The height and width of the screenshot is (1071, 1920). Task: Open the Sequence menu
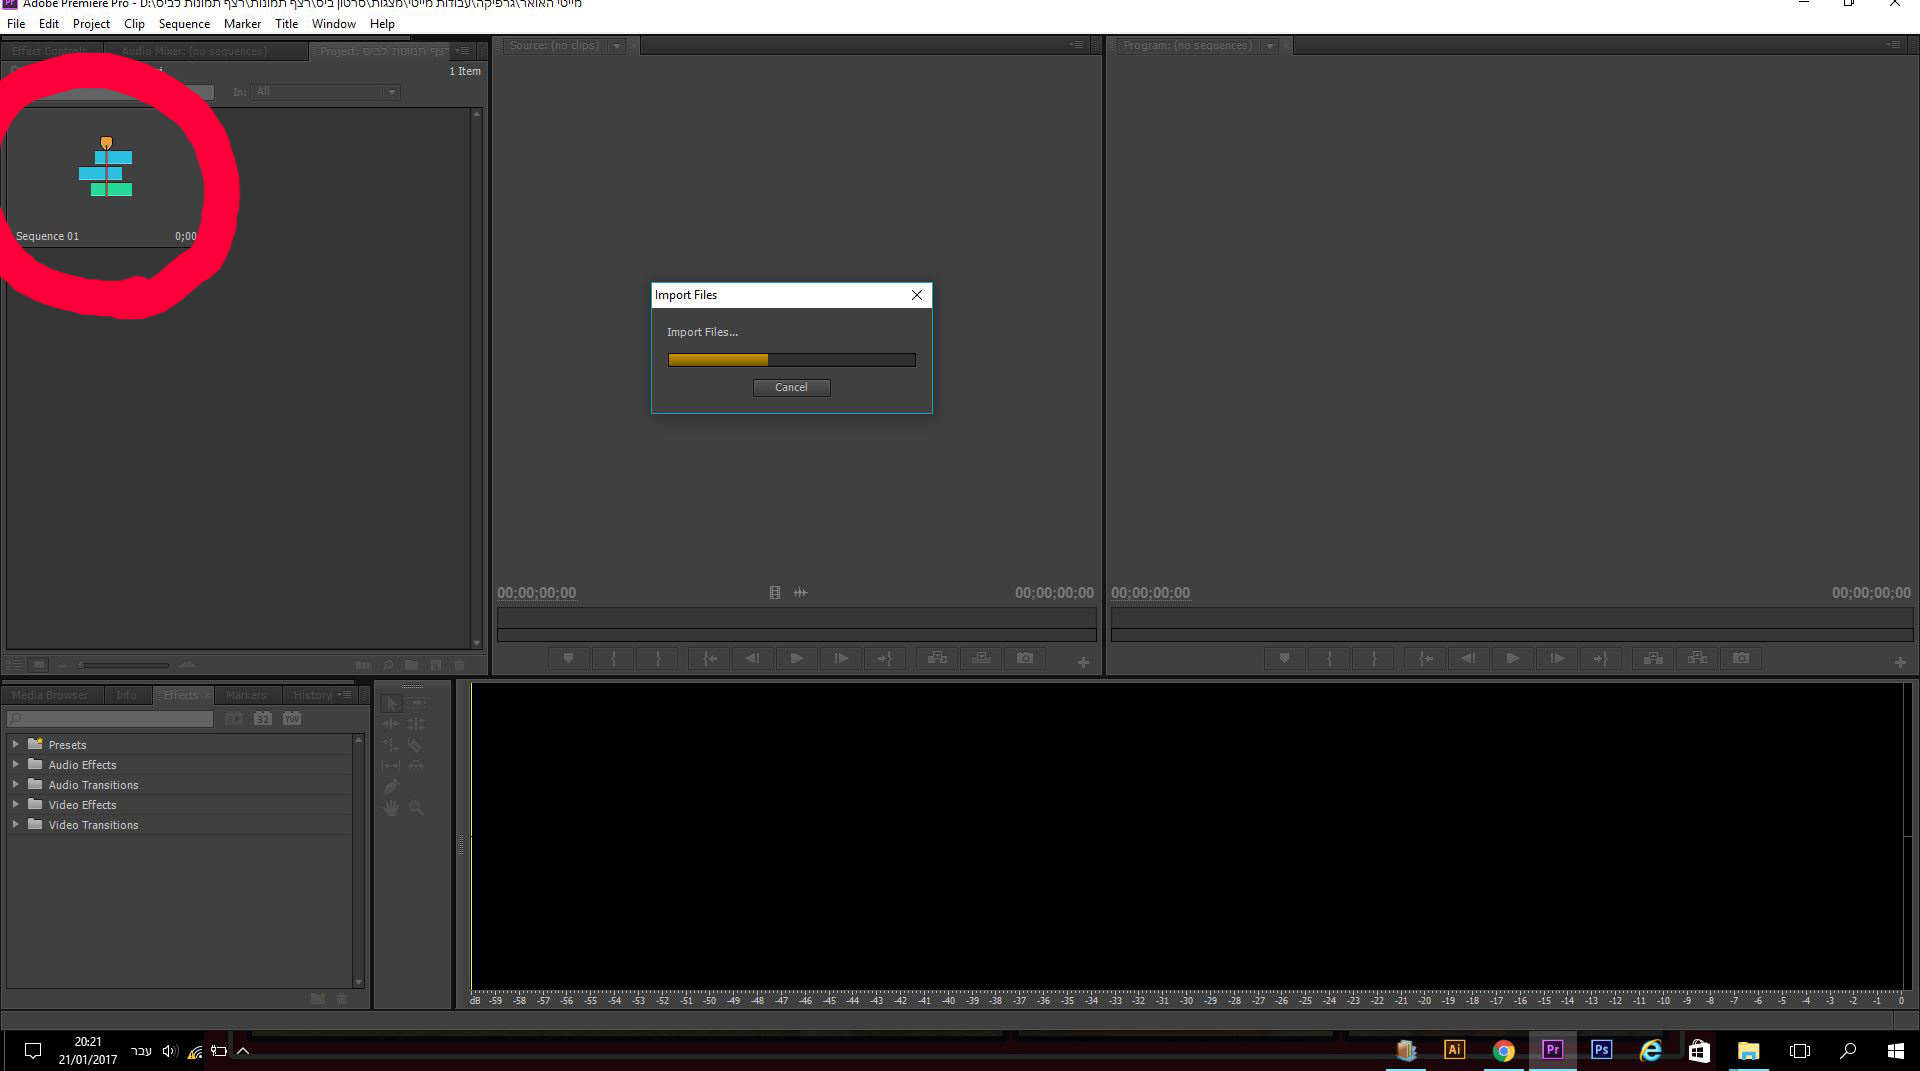pos(184,24)
